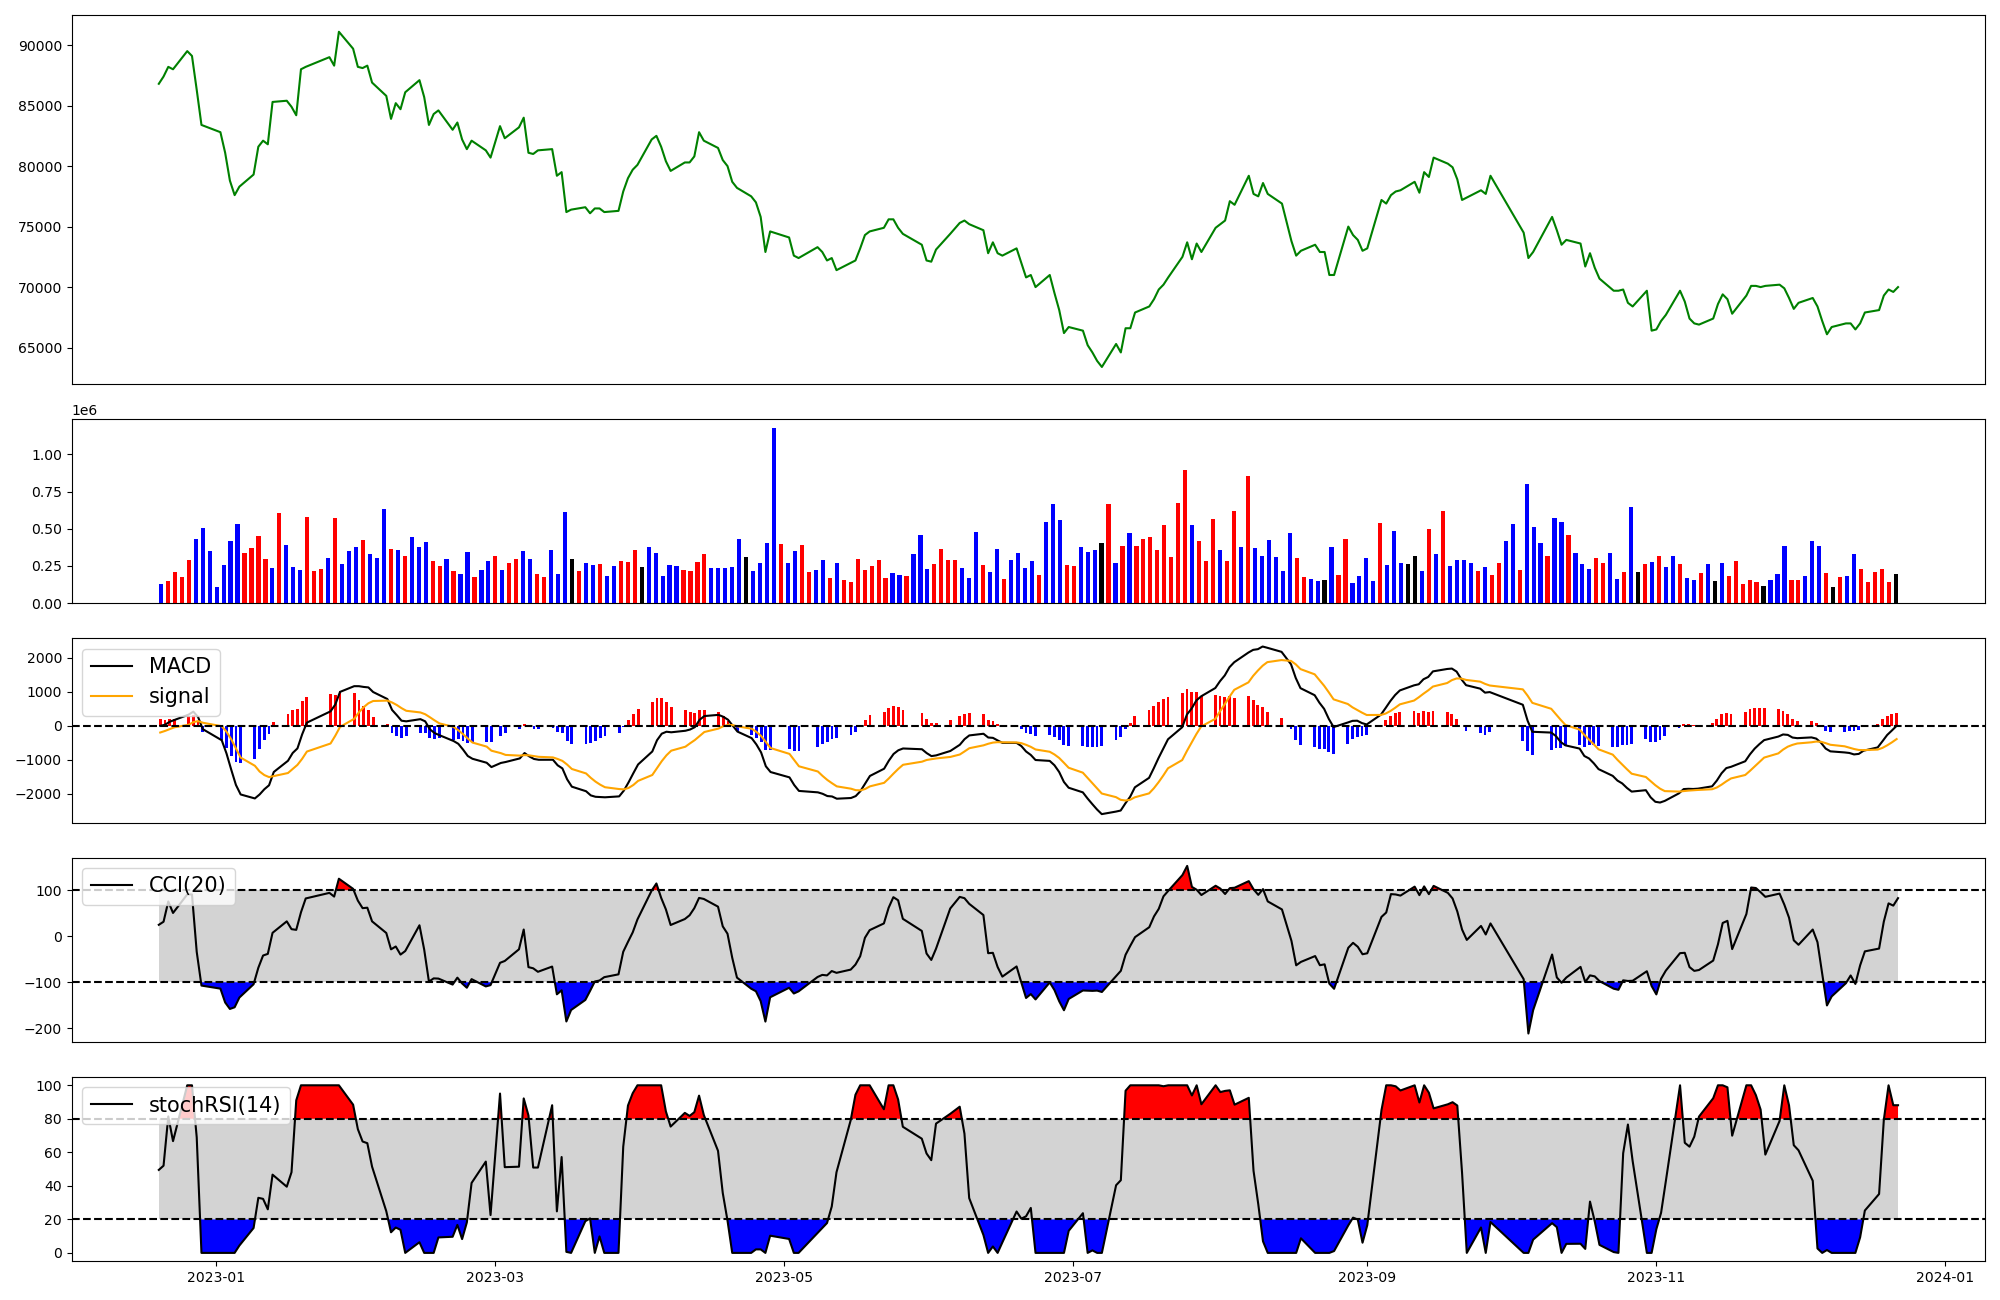Click the stochRSI(14) legend entry
The height and width of the screenshot is (1300, 2000).
pyautogui.click(x=214, y=1105)
